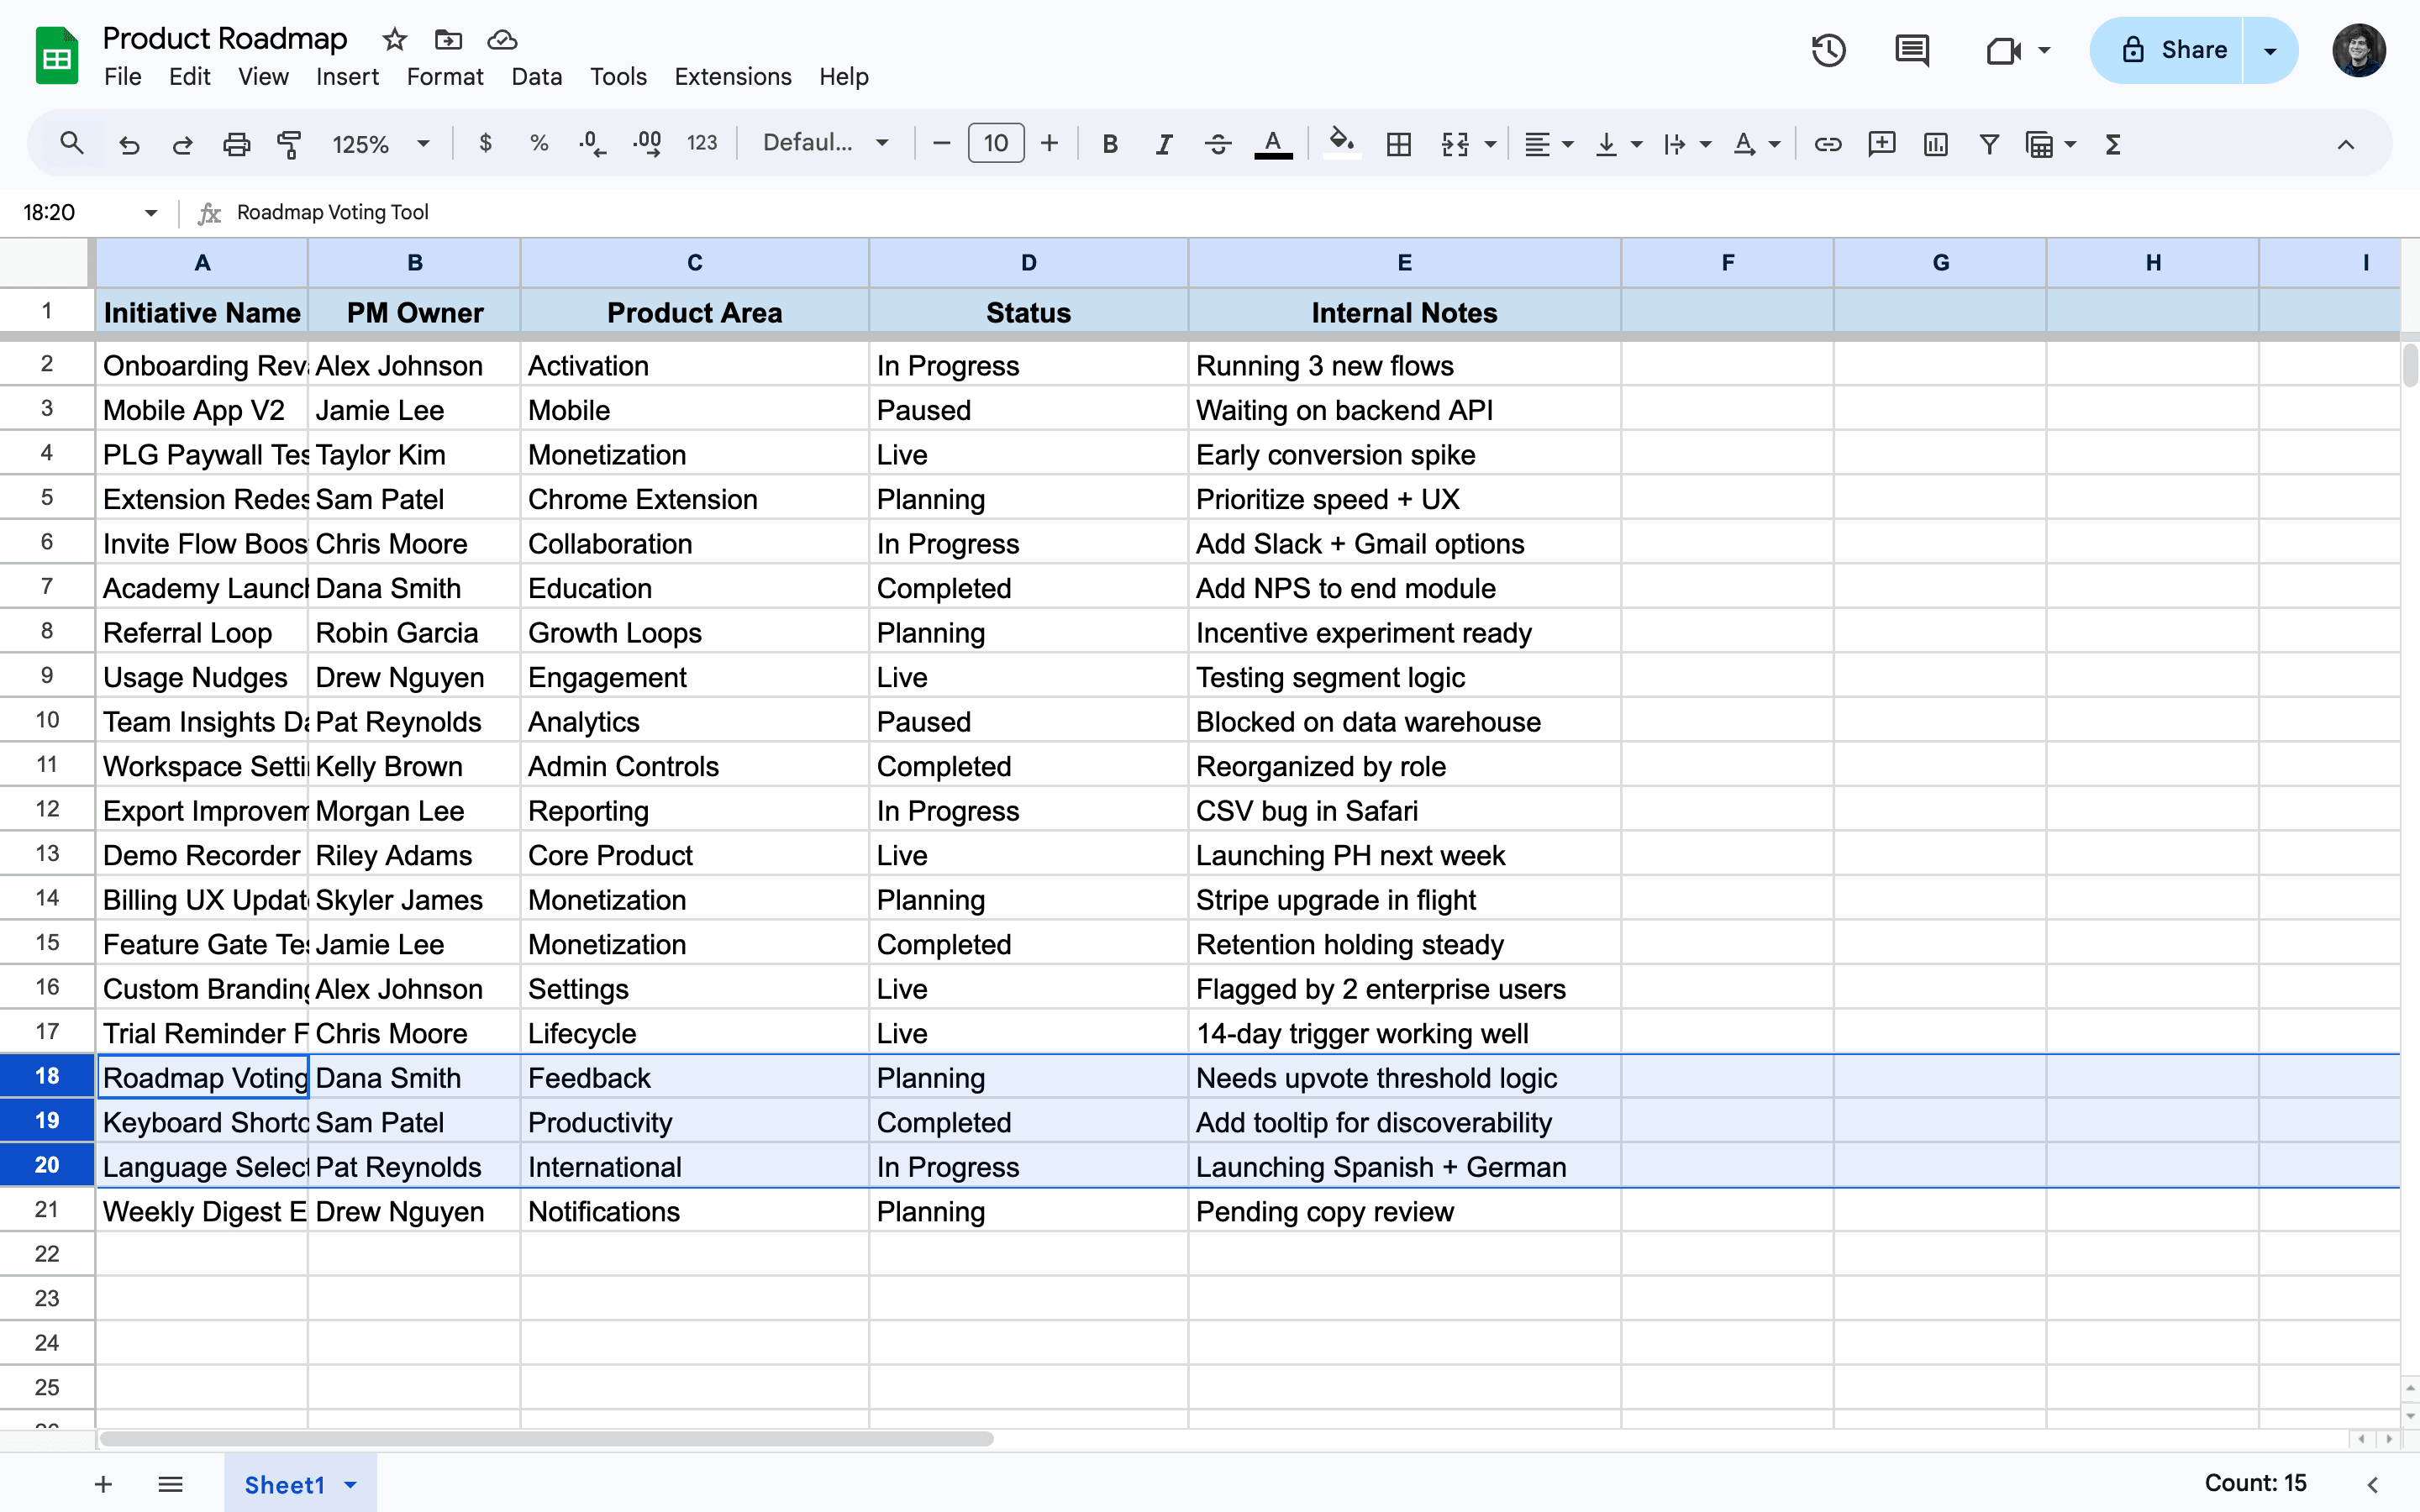Show all sheets list icon
Viewport: 2420px width, 1512px height.
tap(171, 1484)
